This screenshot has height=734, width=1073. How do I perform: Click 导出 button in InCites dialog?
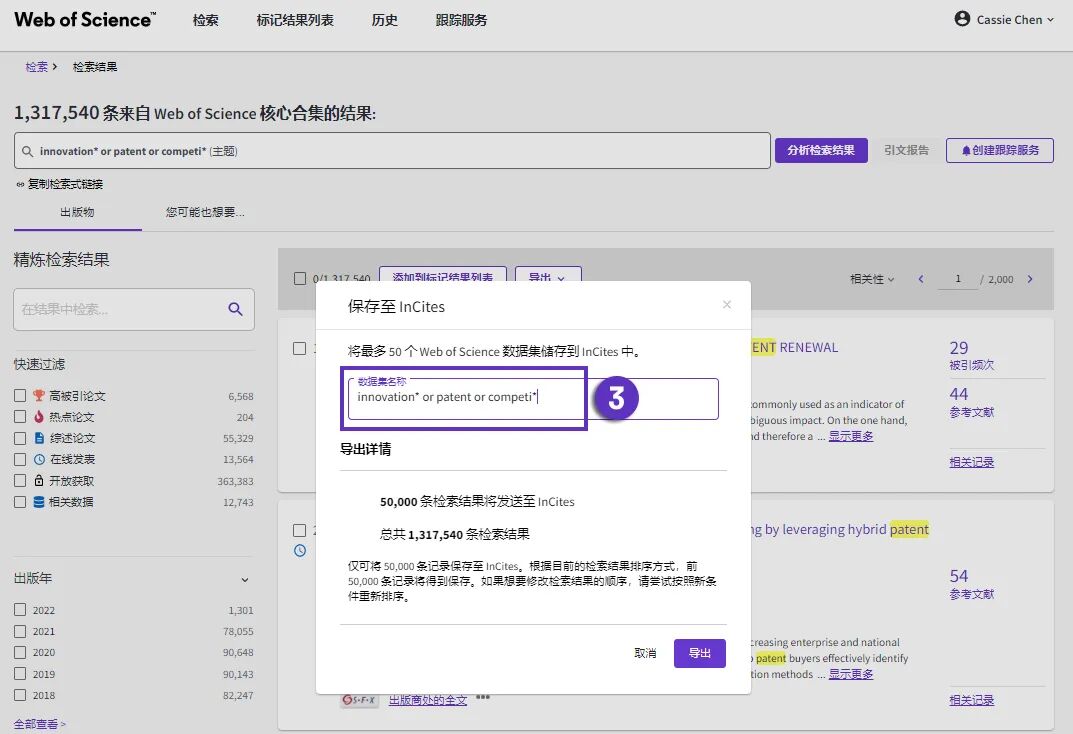coord(699,653)
